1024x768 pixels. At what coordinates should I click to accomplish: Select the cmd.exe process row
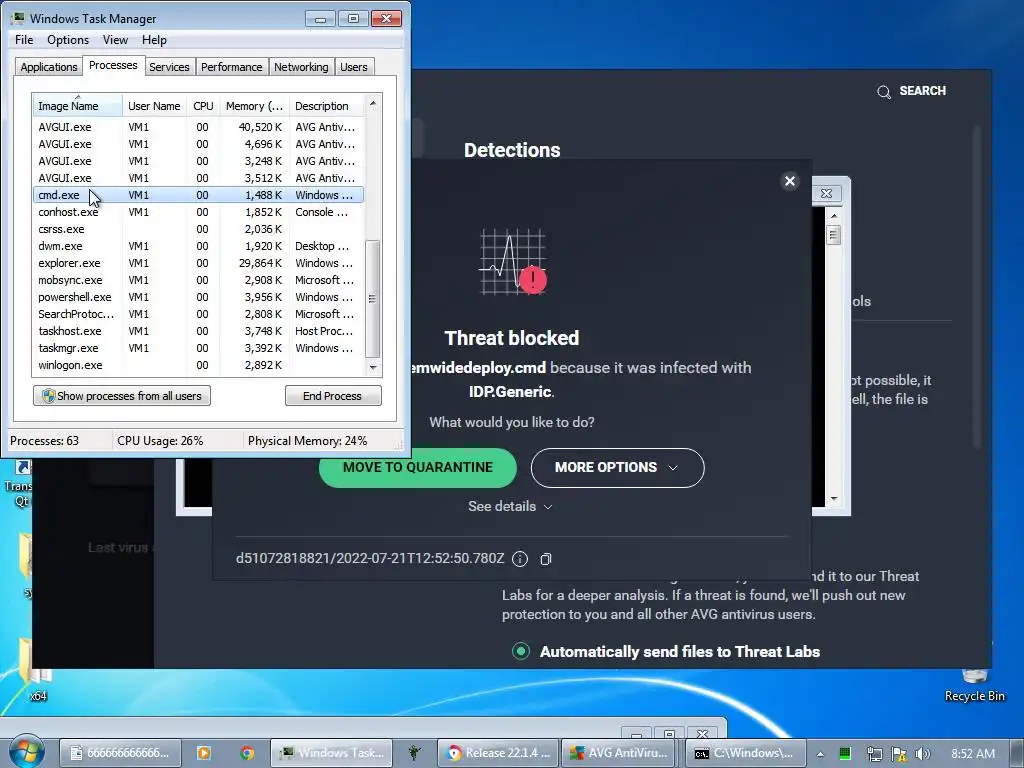[x=198, y=195]
